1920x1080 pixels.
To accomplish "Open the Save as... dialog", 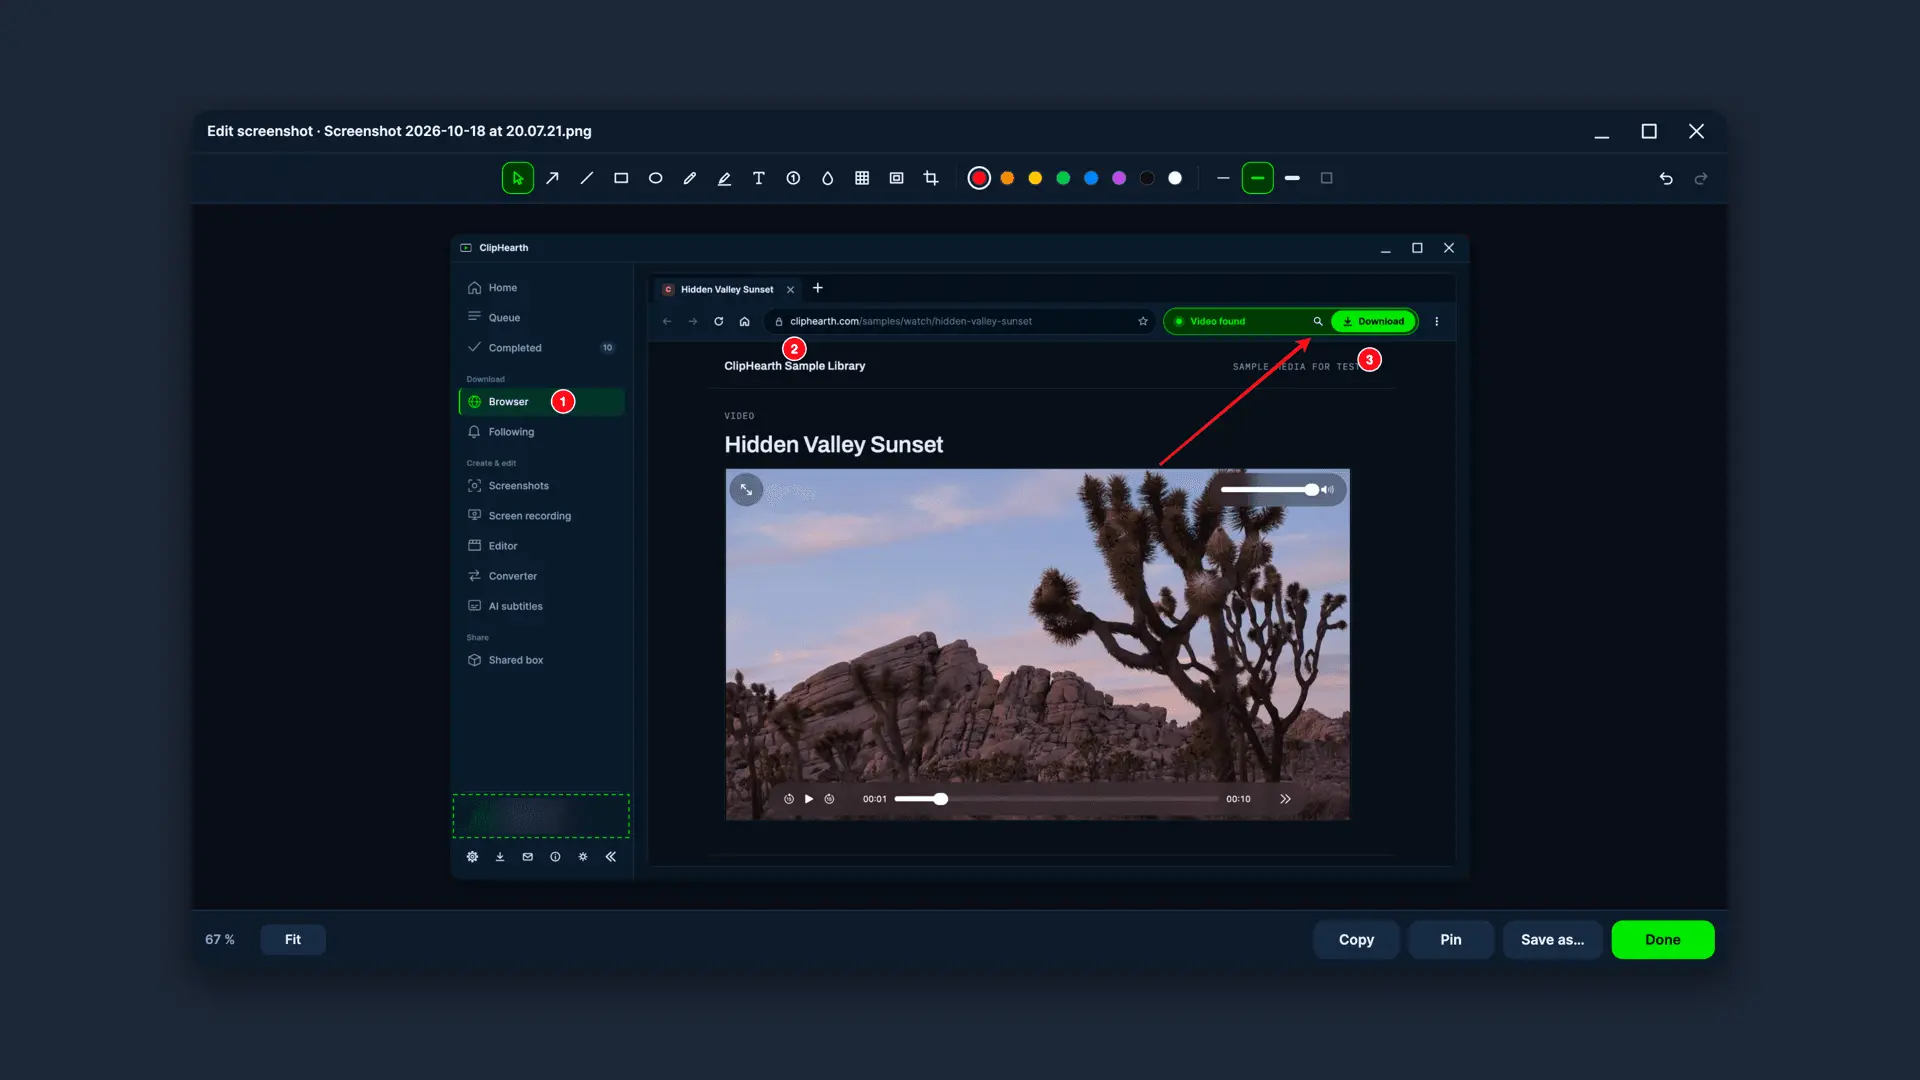I will [1552, 939].
